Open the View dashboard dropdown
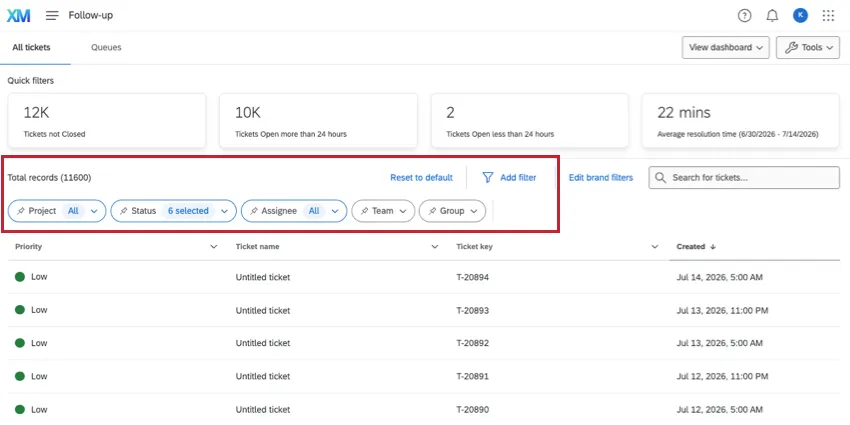The image size is (850, 425). 725,47
